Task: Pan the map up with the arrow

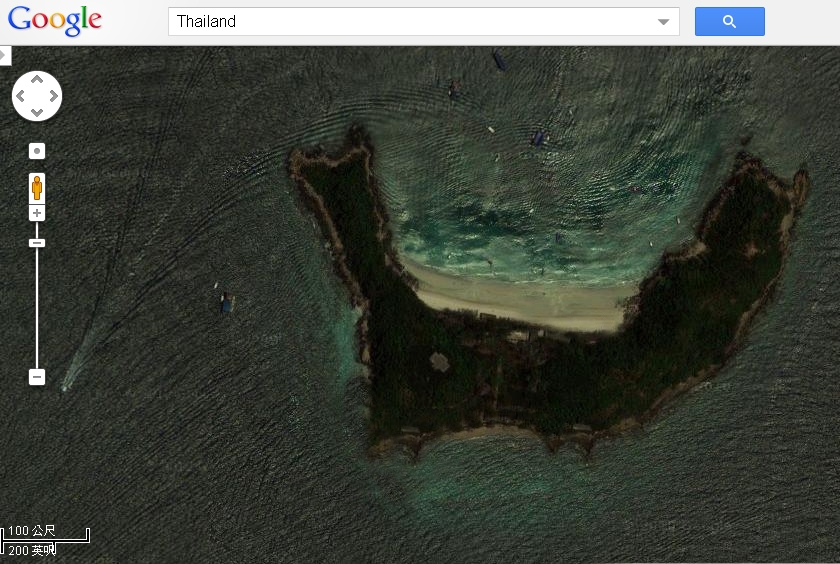Action: tap(37, 80)
